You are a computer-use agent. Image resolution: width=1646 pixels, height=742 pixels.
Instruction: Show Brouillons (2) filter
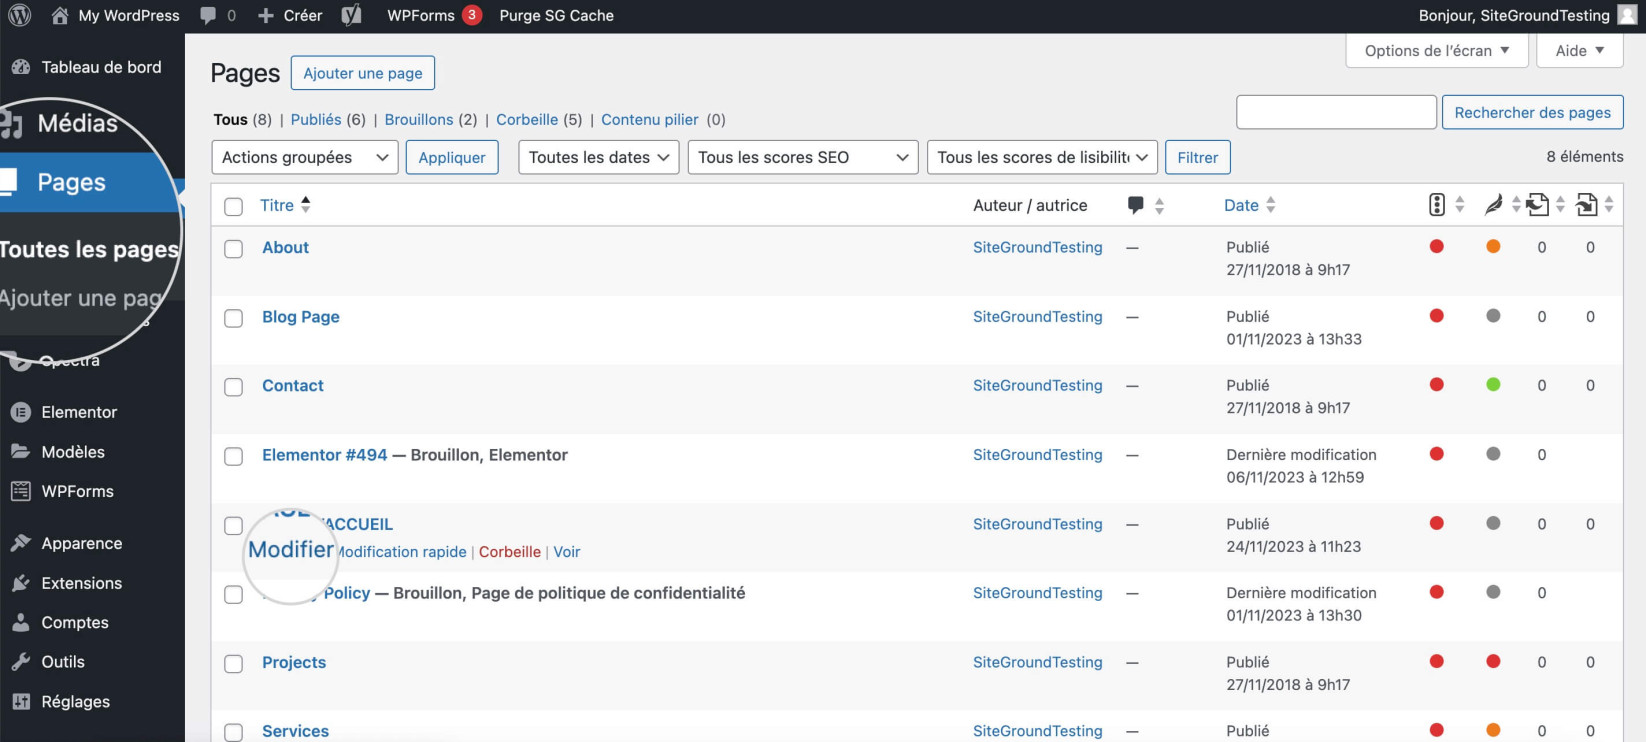[x=431, y=119]
